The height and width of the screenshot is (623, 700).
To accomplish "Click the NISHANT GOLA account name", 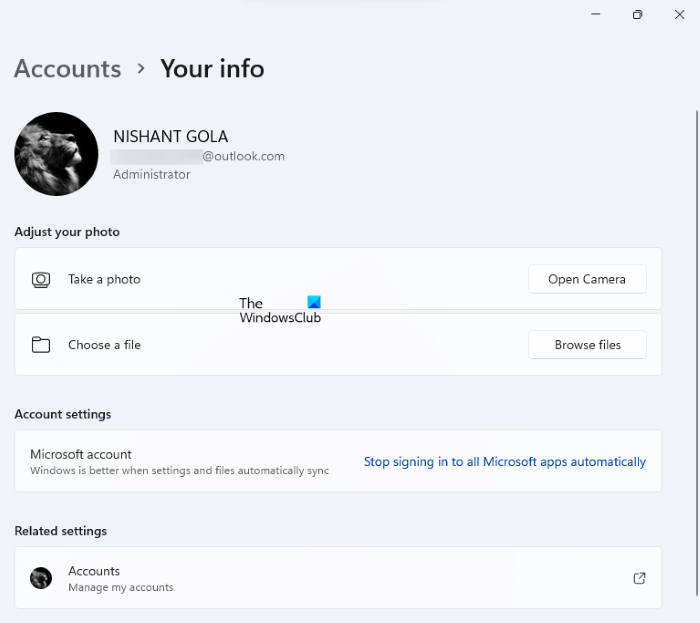I will point(170,136).
